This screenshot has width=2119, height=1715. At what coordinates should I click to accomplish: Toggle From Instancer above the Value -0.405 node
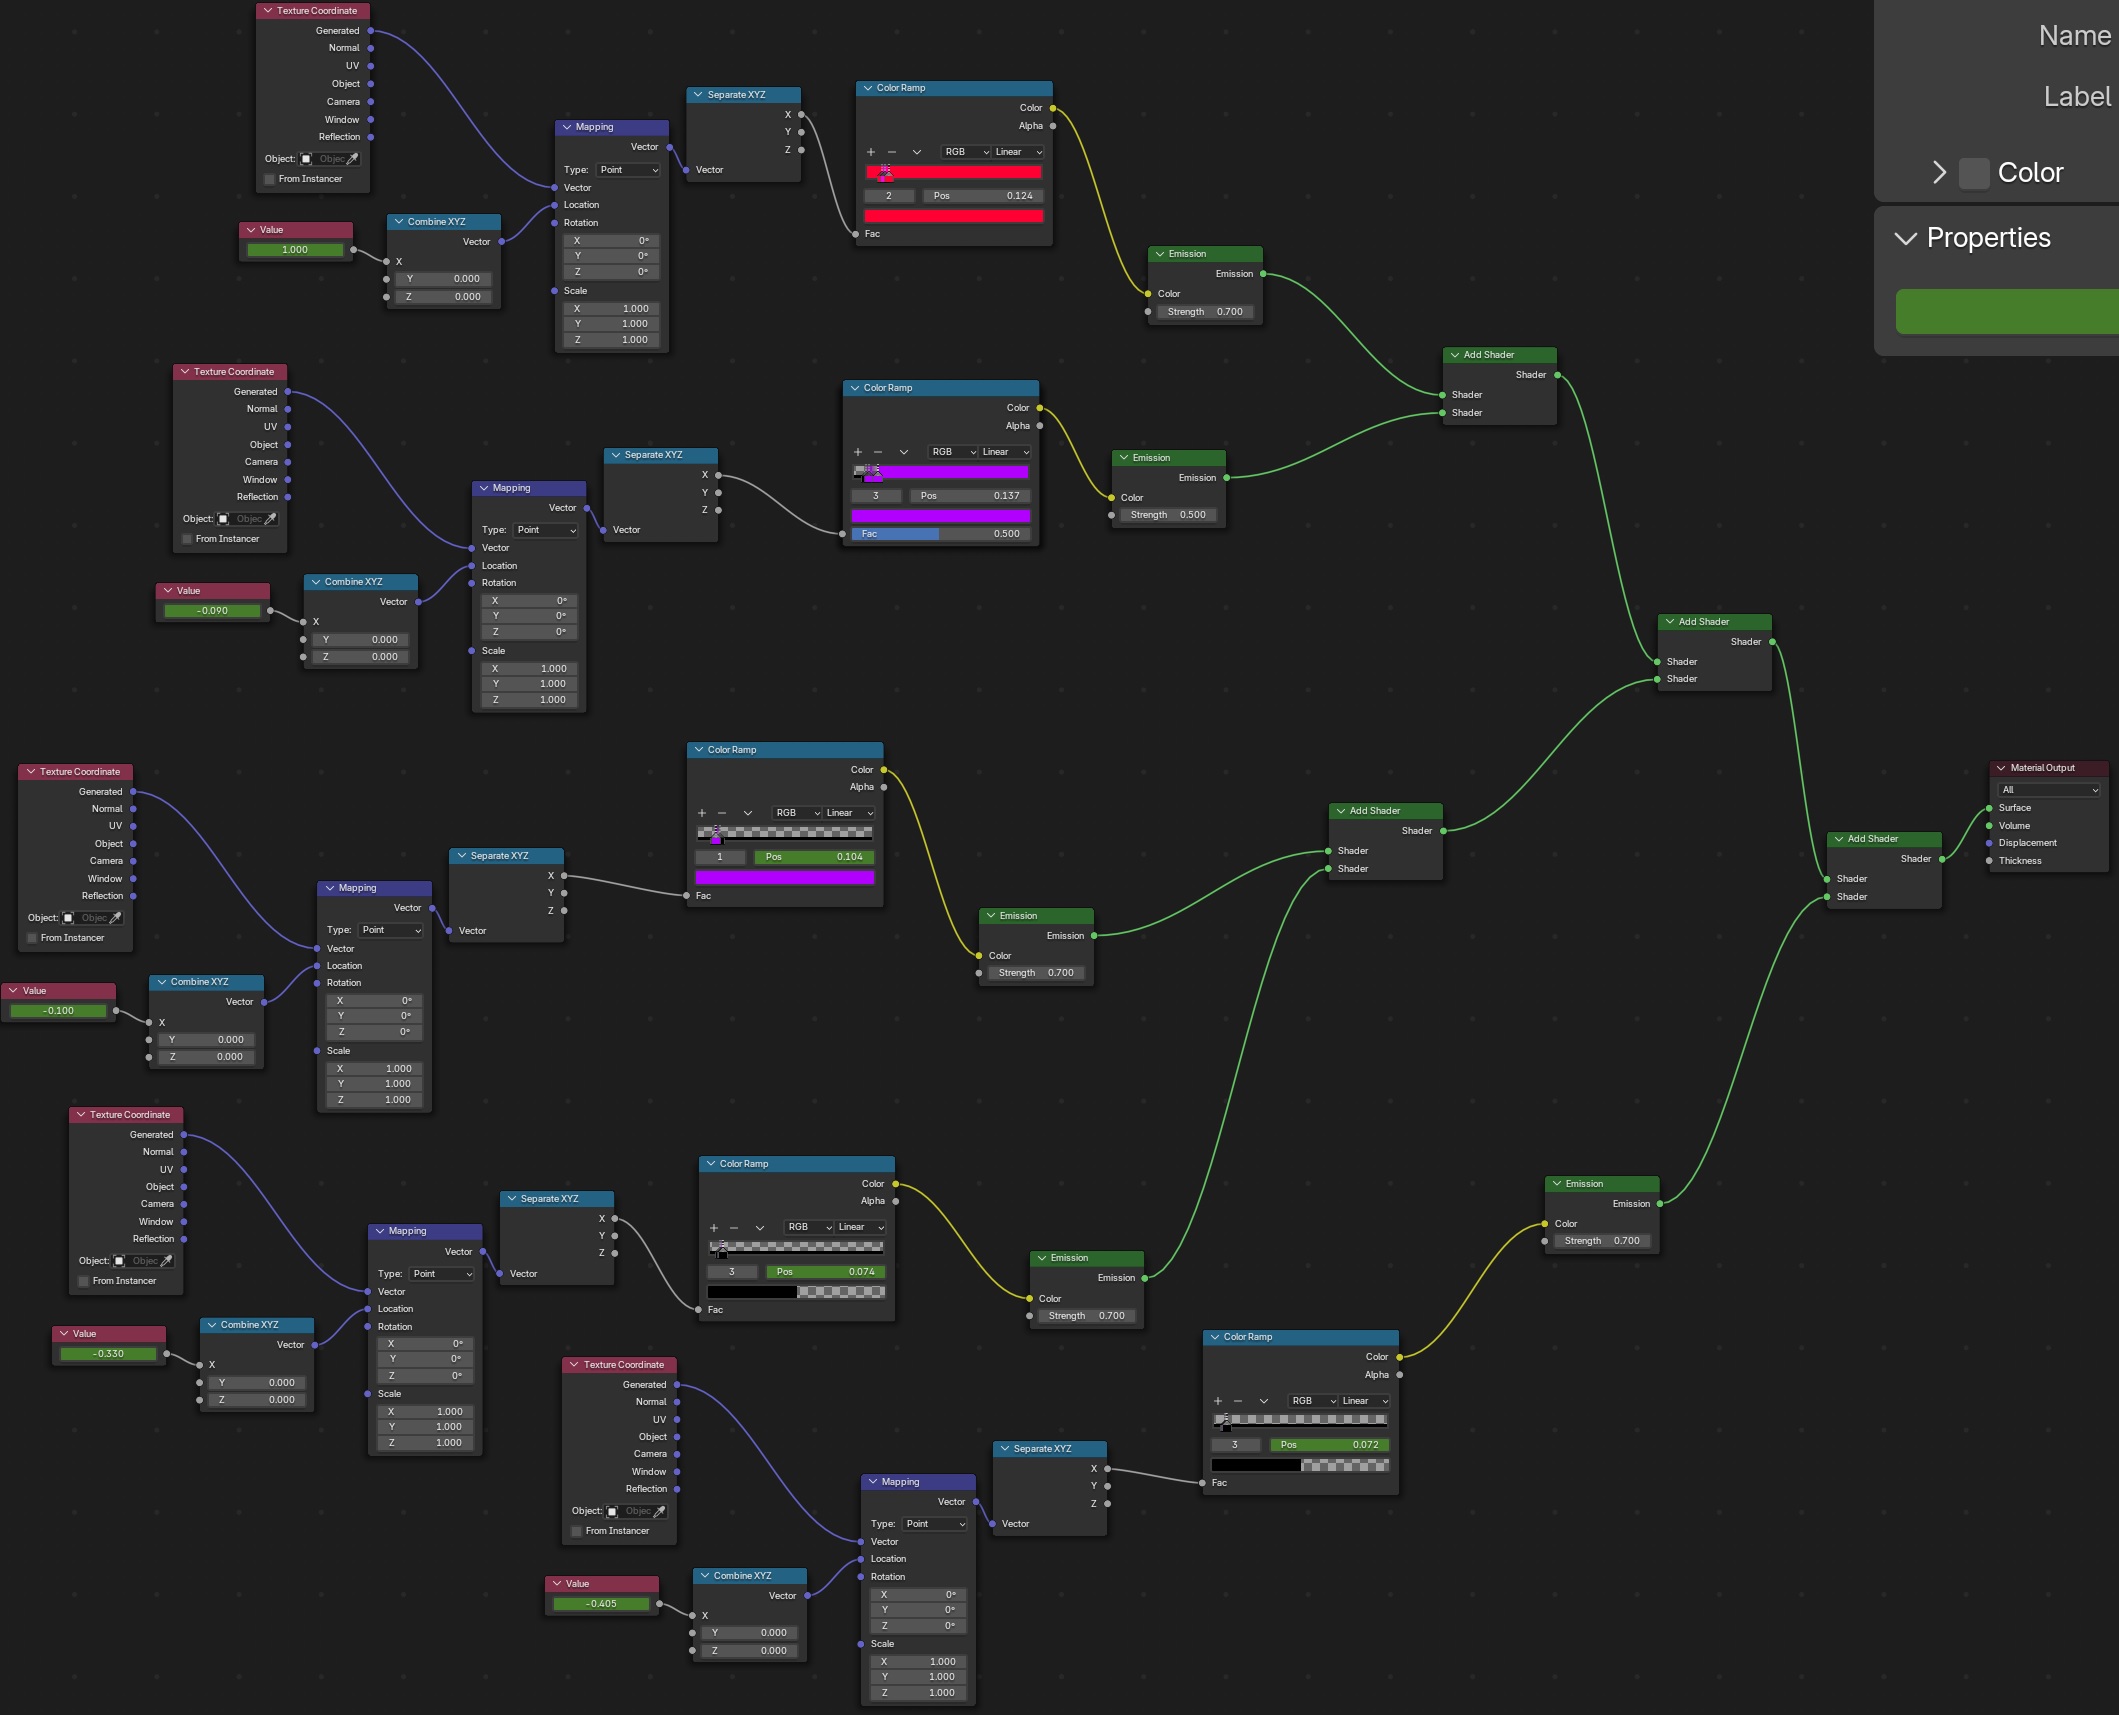576,1531
